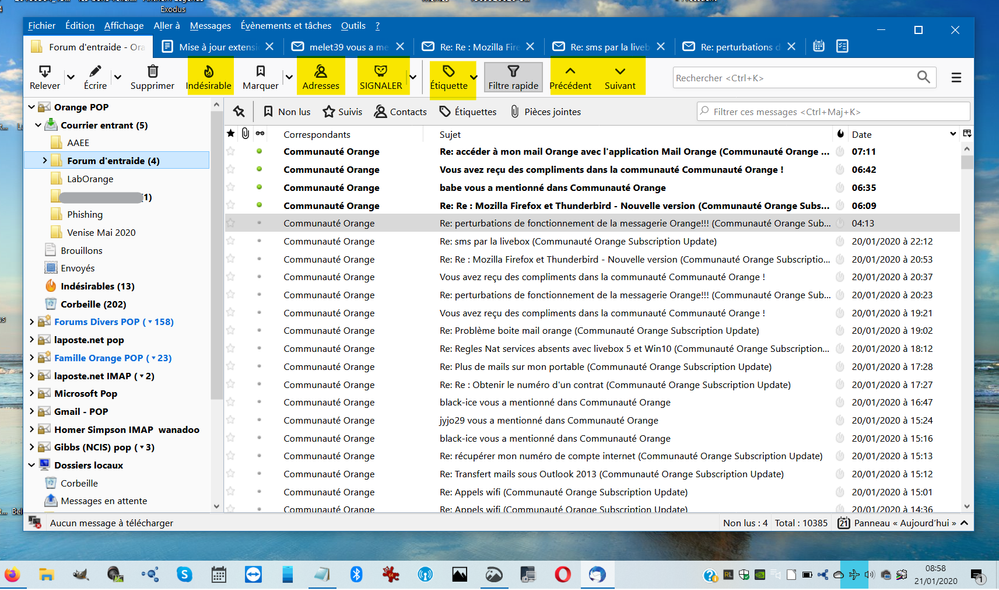
Task: Open the Étiquette dropdown arrow
Action: [473, 78]
